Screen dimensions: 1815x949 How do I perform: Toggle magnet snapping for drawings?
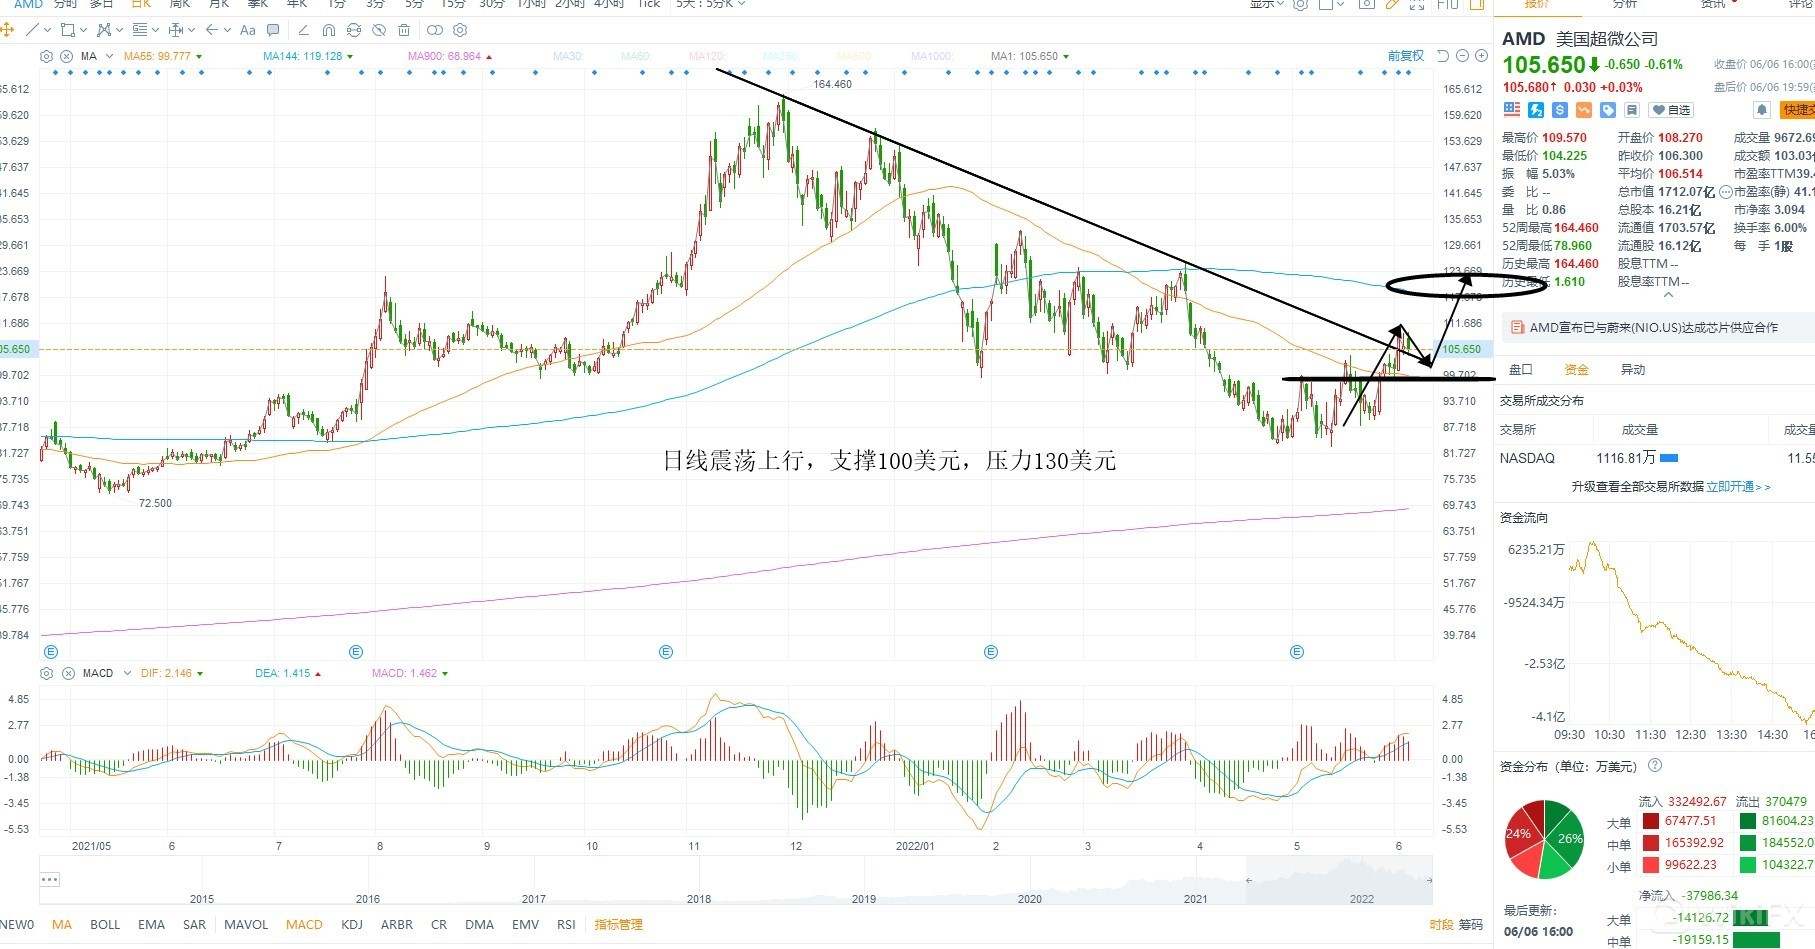pos(329,30)
